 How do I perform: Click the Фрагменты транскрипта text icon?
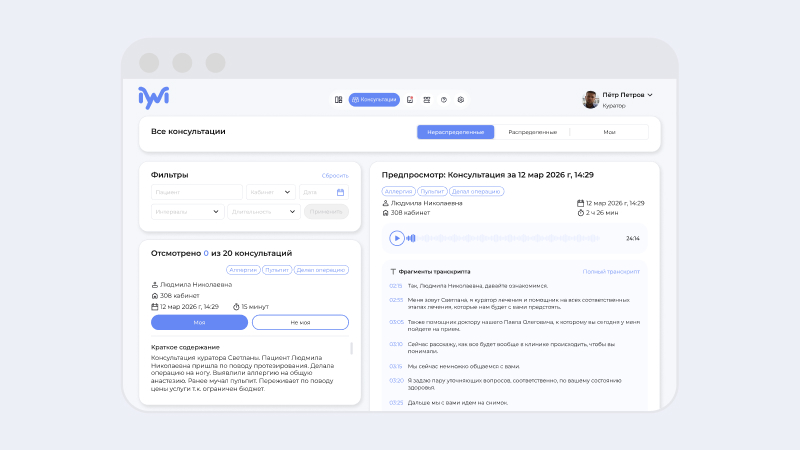[x=393, y=272]
